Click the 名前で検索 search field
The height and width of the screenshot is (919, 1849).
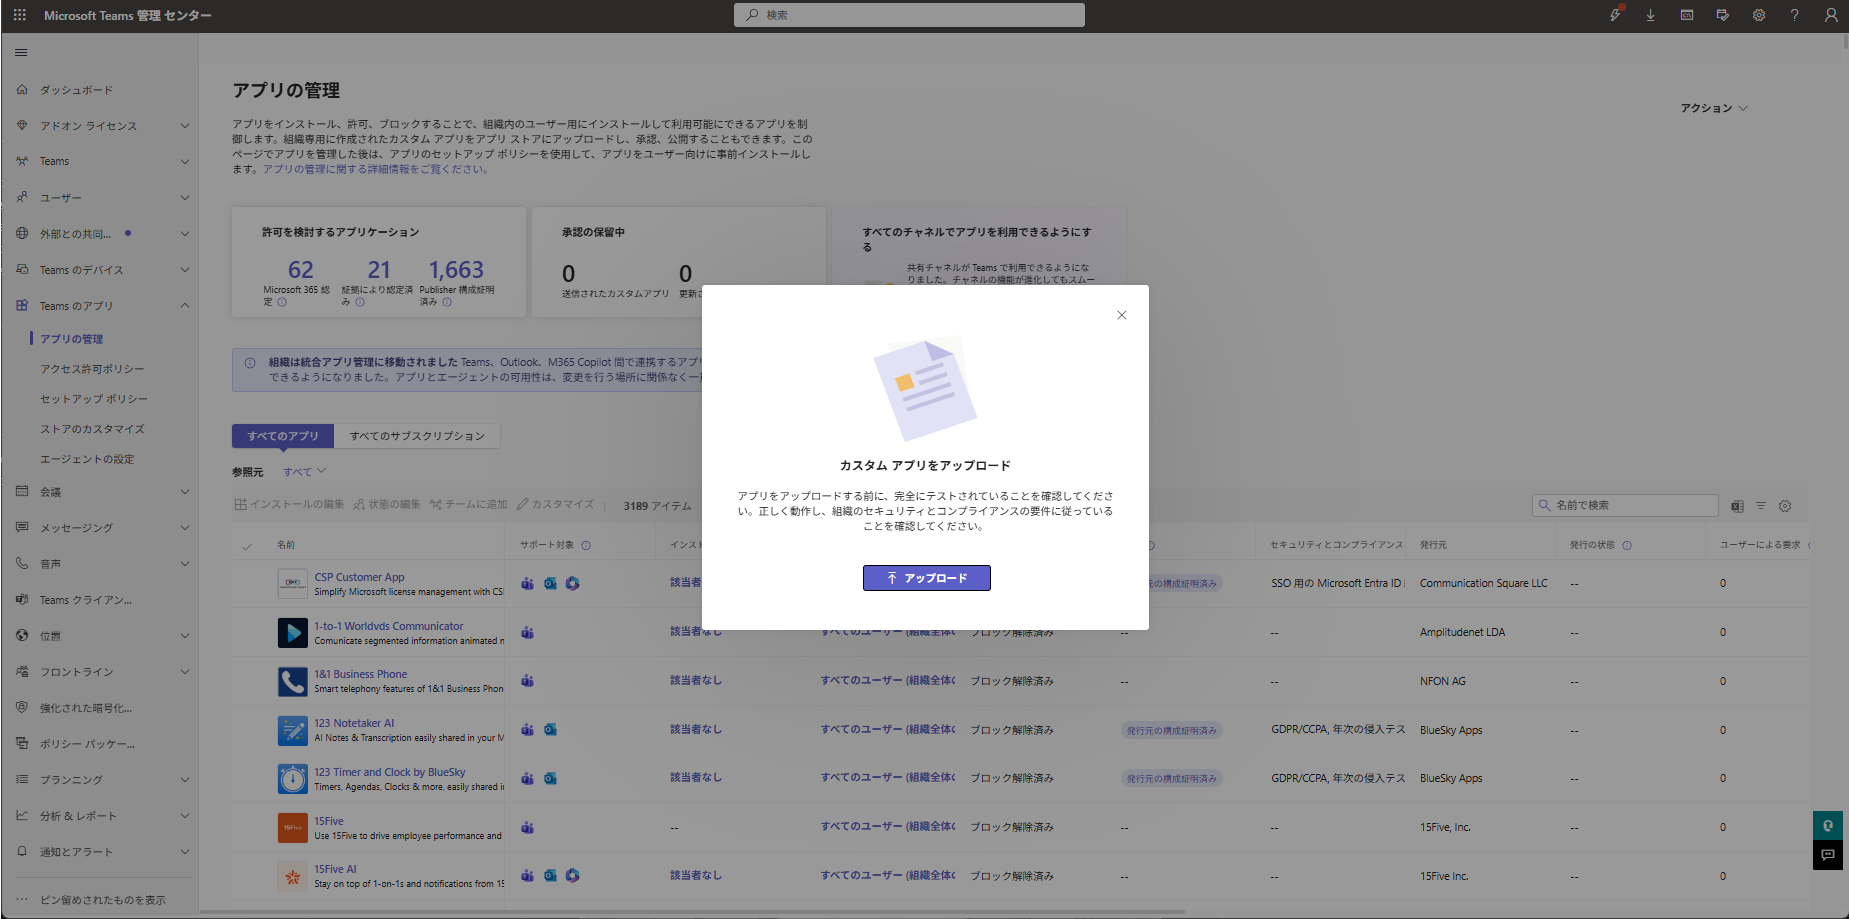tap(1625, 505)
